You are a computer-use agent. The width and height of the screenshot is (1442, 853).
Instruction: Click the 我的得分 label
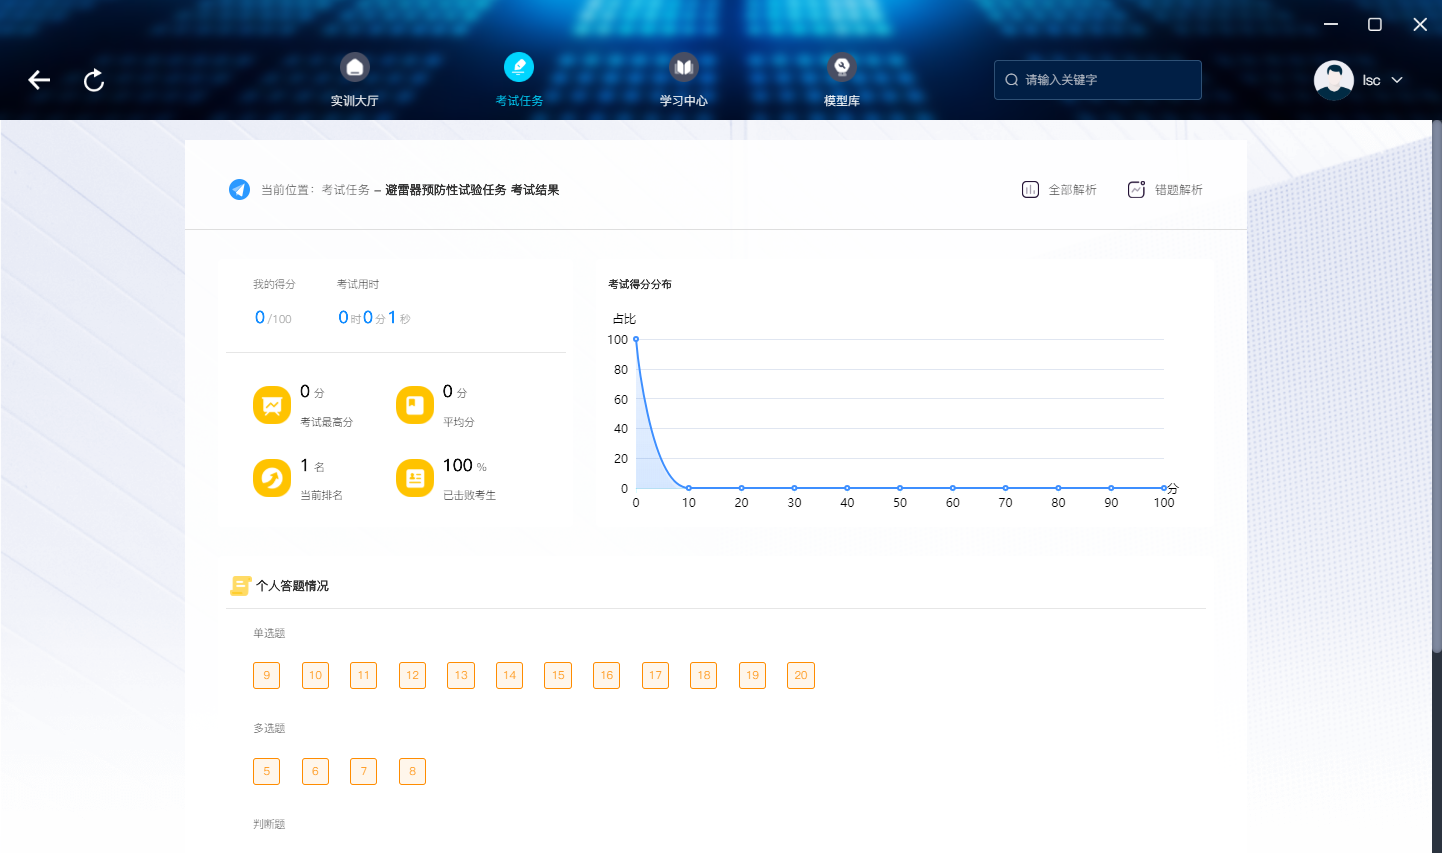click(x=274, y=284)
